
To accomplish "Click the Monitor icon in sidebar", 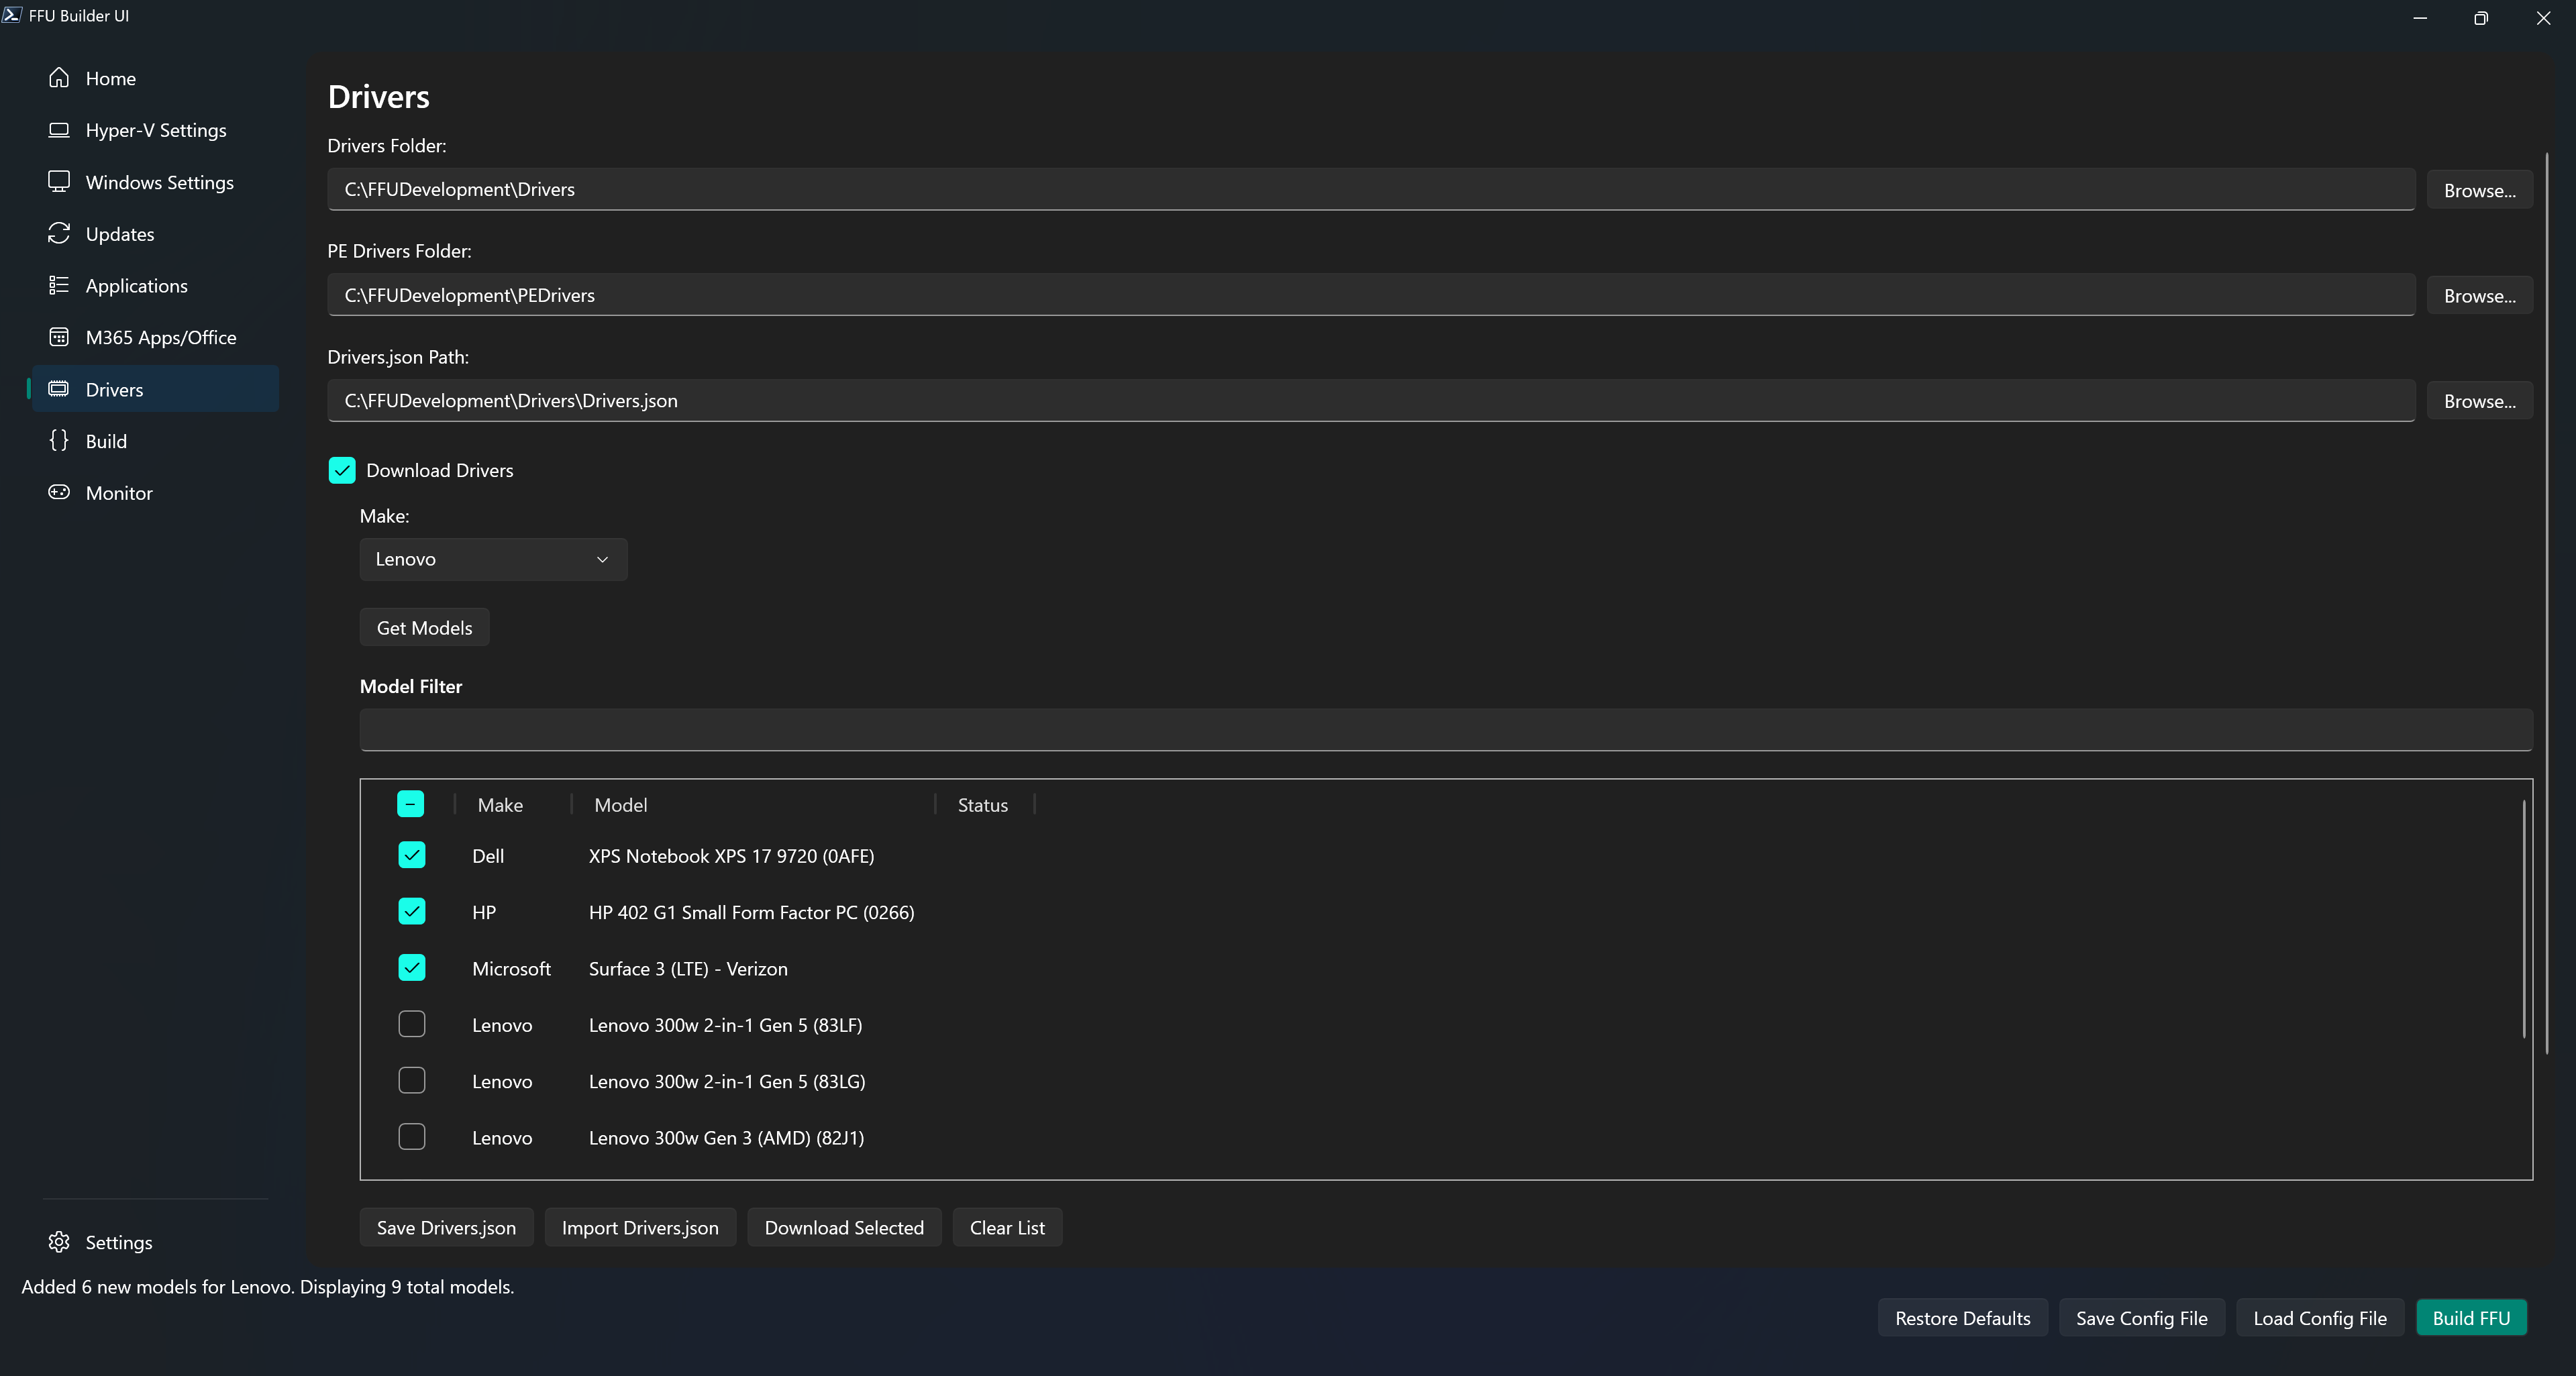I will (x=59, y=493).
